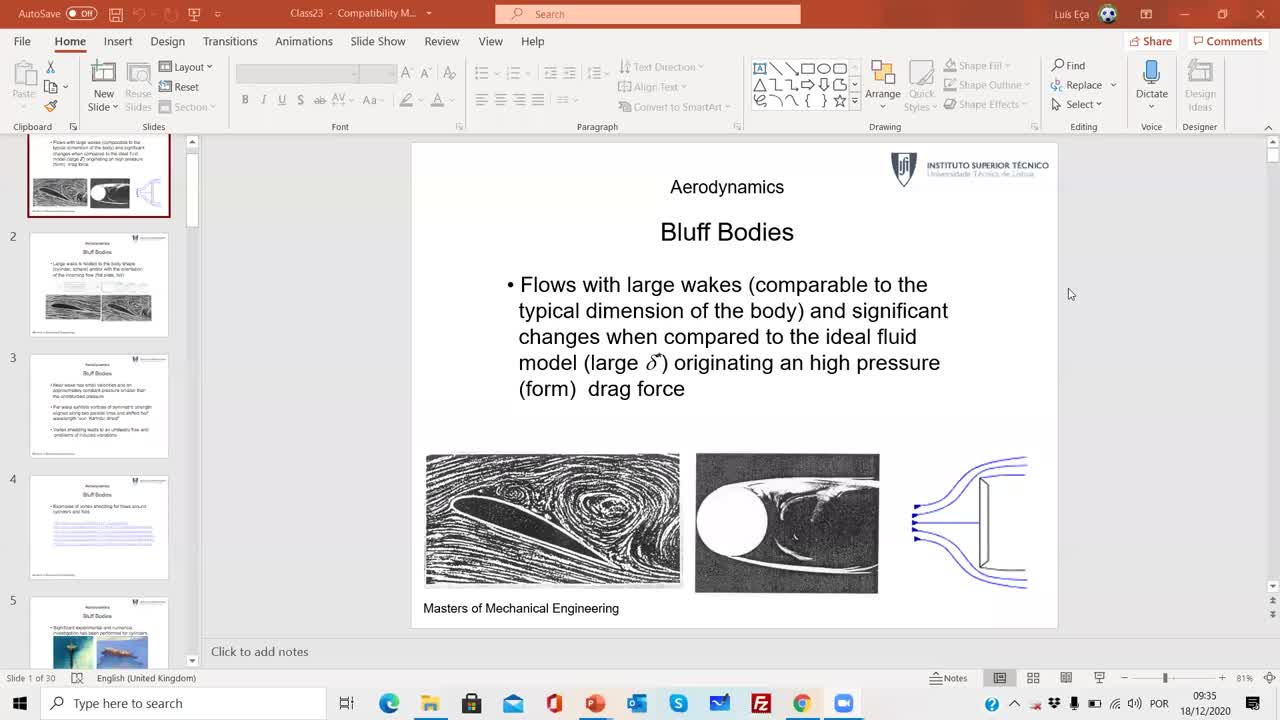Click the Share button
This screenshot has width=1280, height=720.
(1149, 41)
